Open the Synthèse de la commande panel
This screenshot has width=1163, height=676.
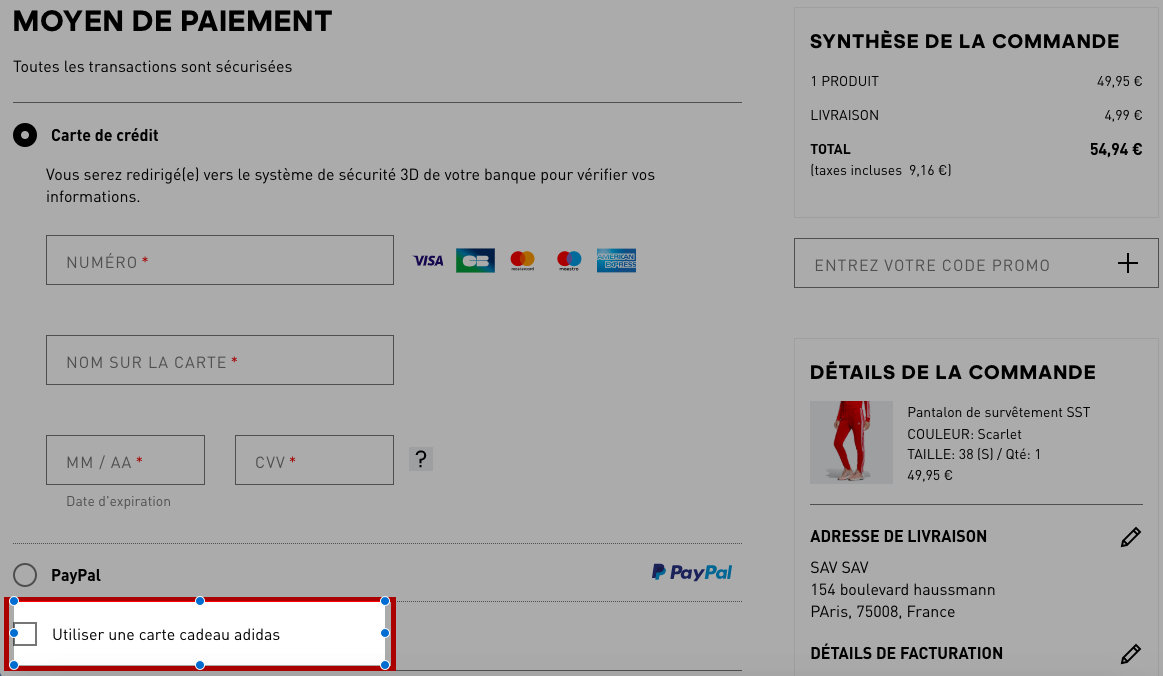[964, 41]
